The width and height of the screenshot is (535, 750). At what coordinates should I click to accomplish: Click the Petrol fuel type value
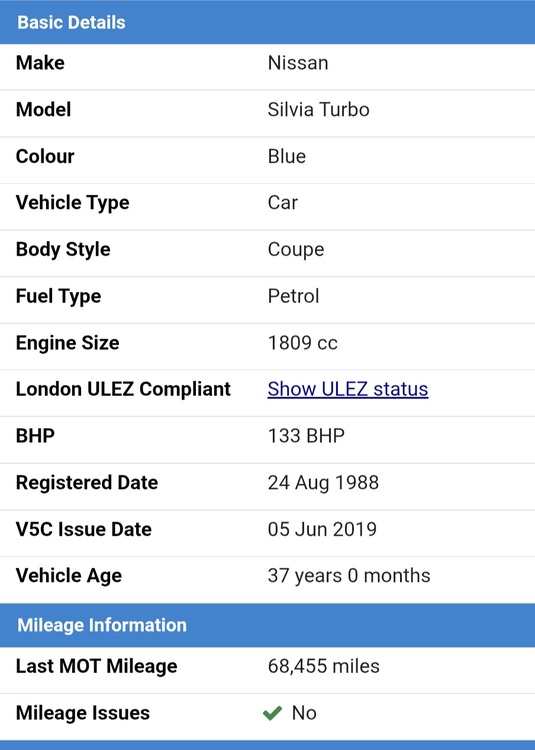[293, 296]
